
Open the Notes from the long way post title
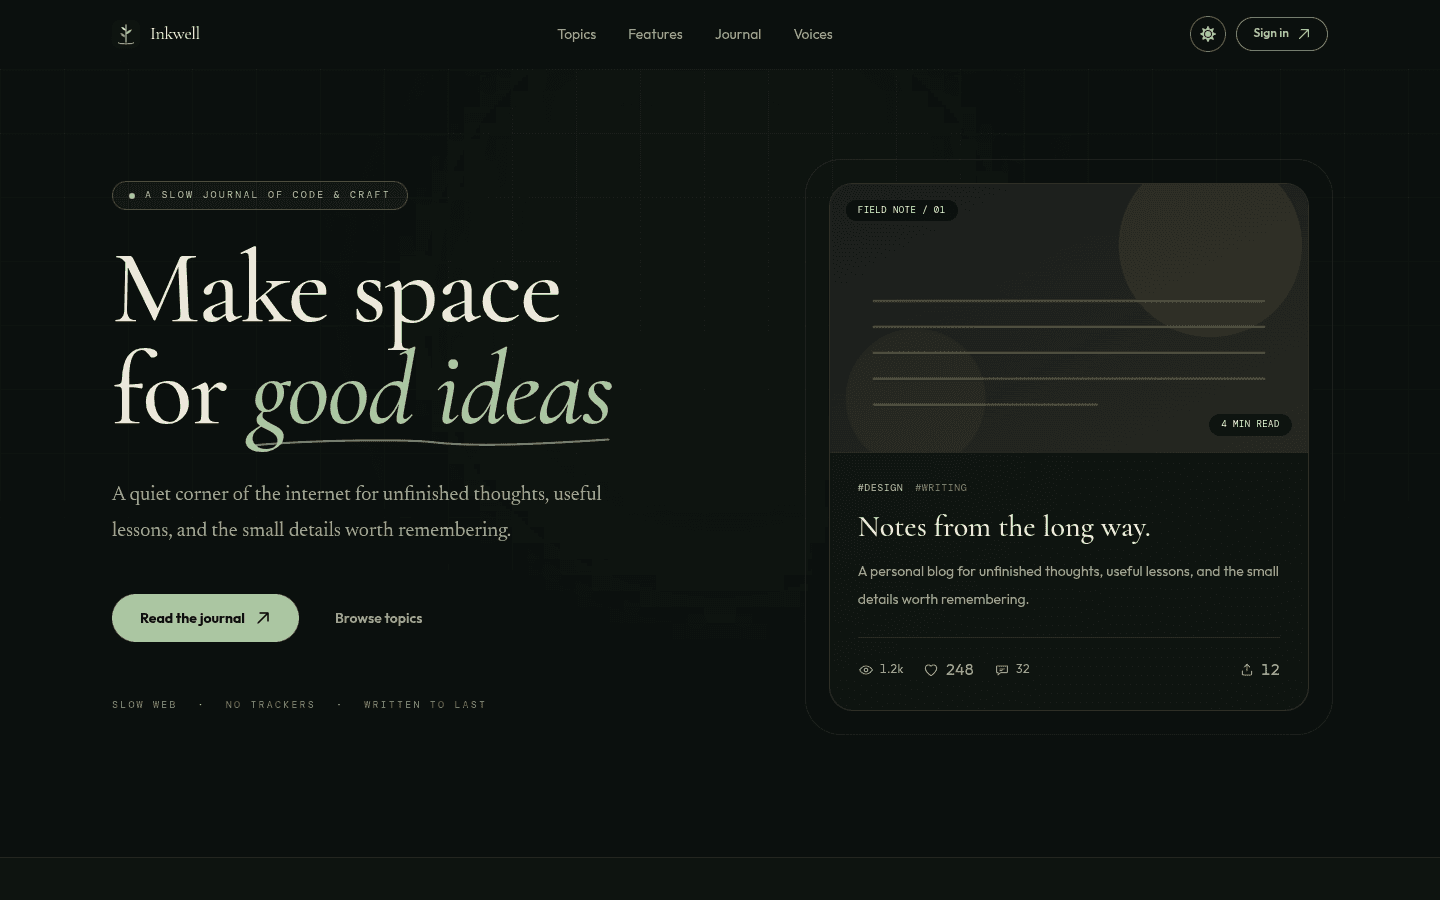[x=1004, y=527]
